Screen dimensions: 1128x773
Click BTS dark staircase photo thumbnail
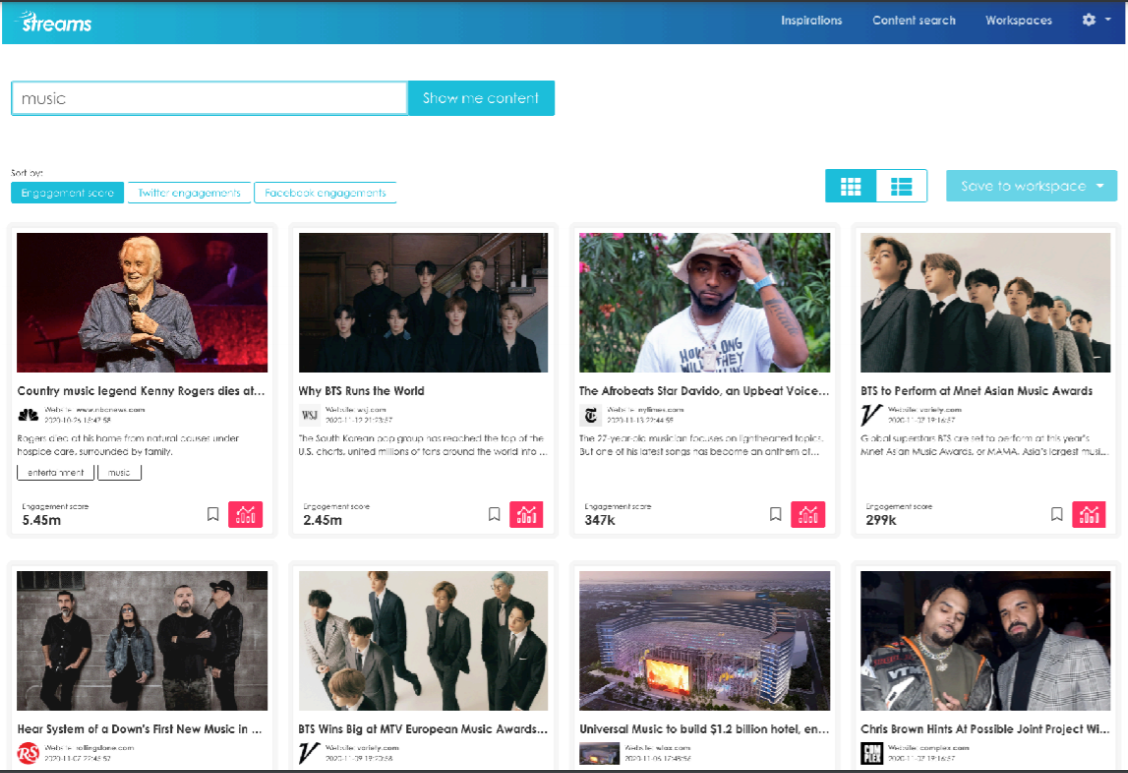[423, 302]
